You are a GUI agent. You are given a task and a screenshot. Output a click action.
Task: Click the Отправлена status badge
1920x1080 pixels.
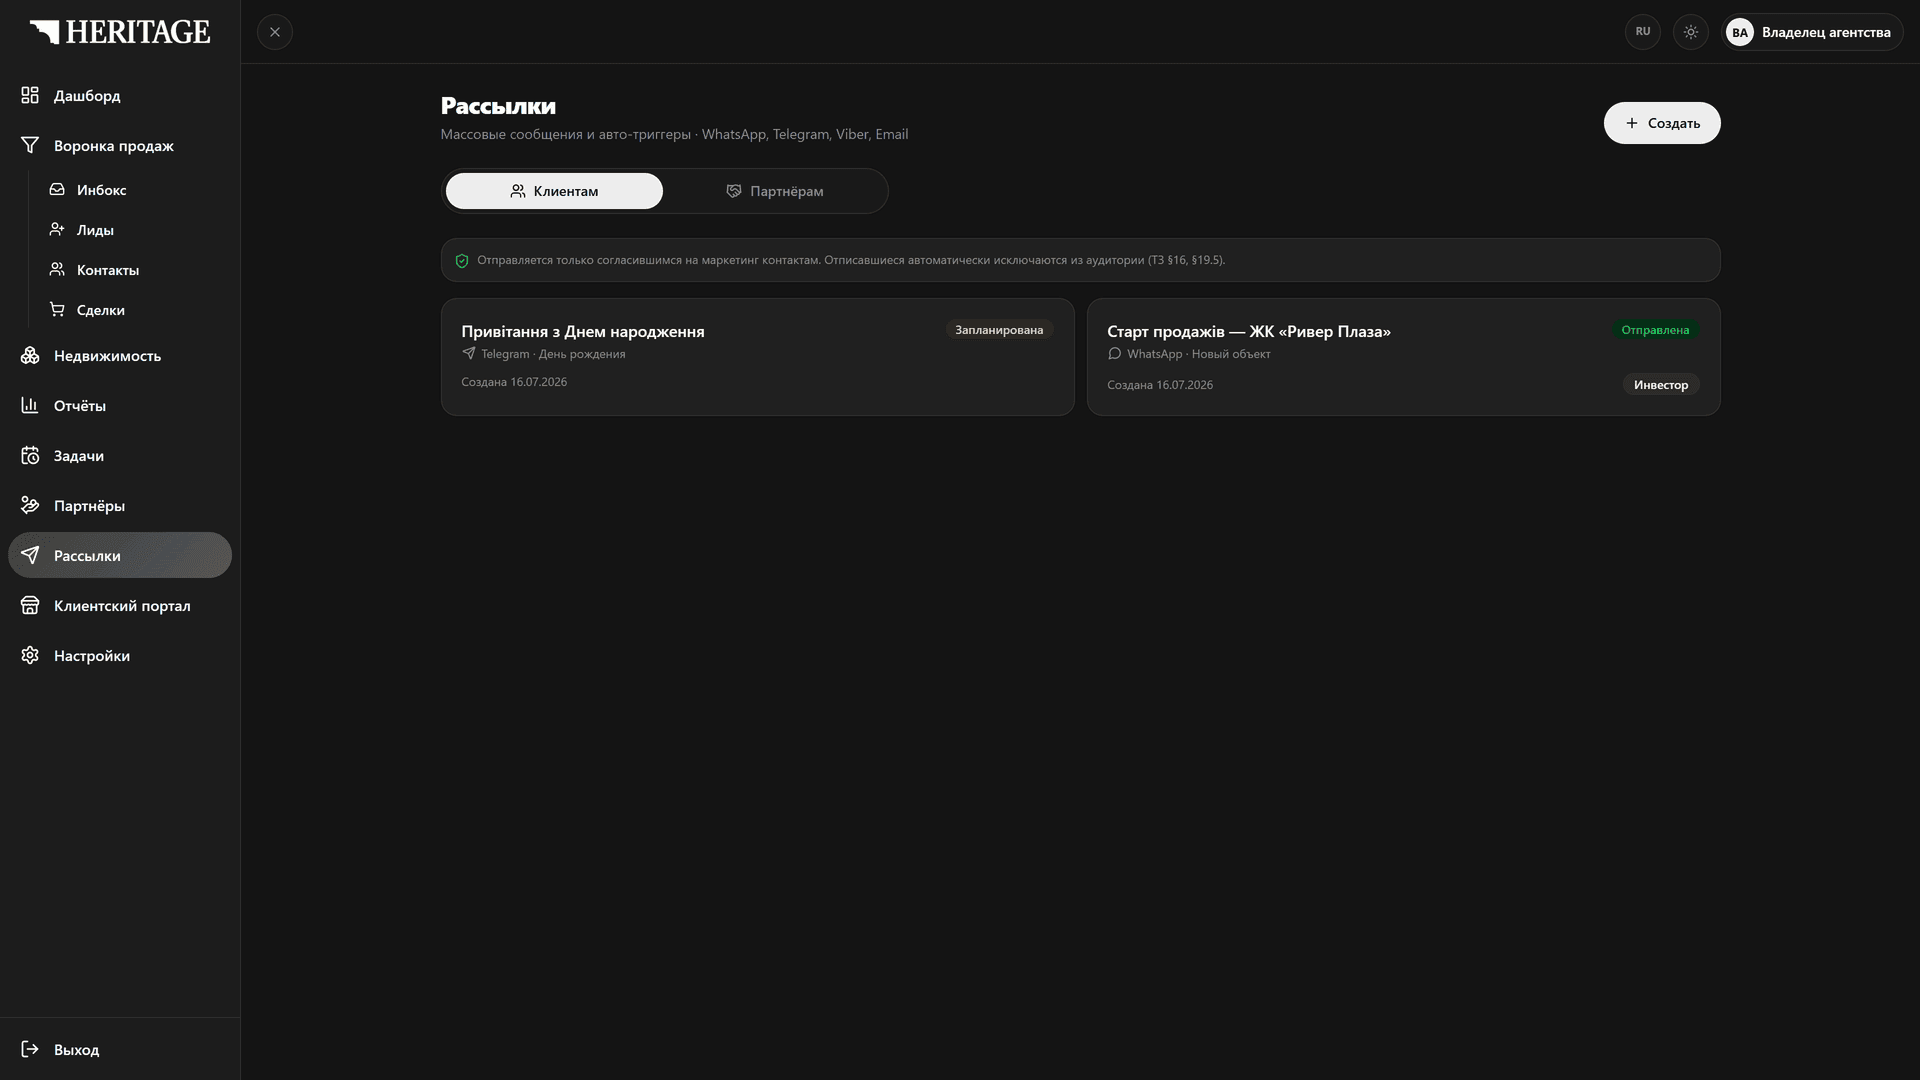coord(1655,330)
